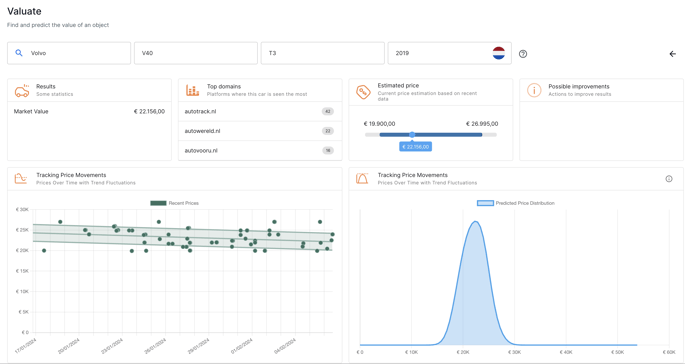
Task: Click the € 20K label on distribution chart axis
Action: 463,352
